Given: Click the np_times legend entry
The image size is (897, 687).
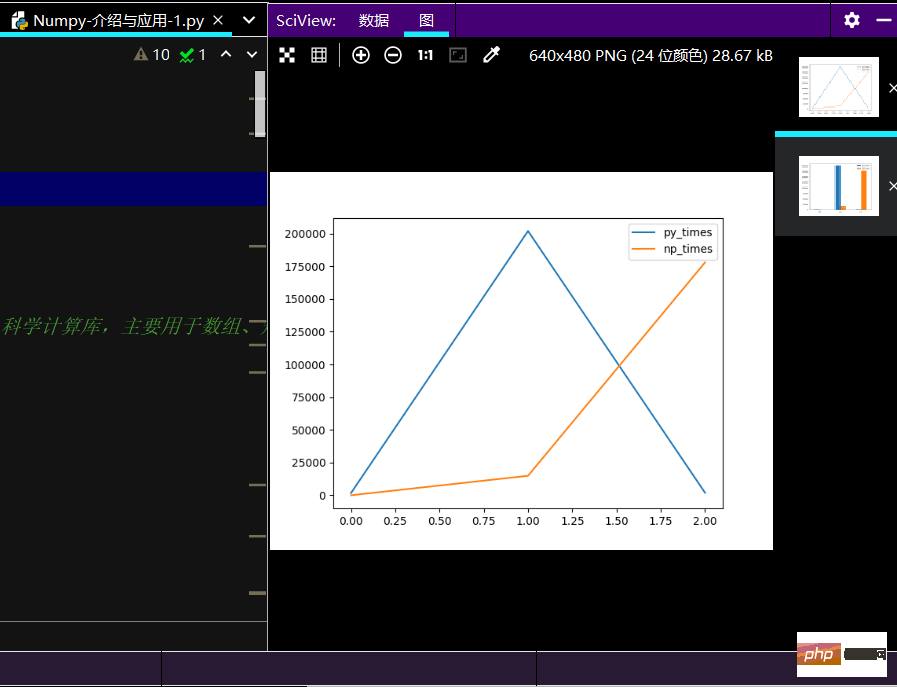Looking at the screenshot, I should (x=672, y=249).
